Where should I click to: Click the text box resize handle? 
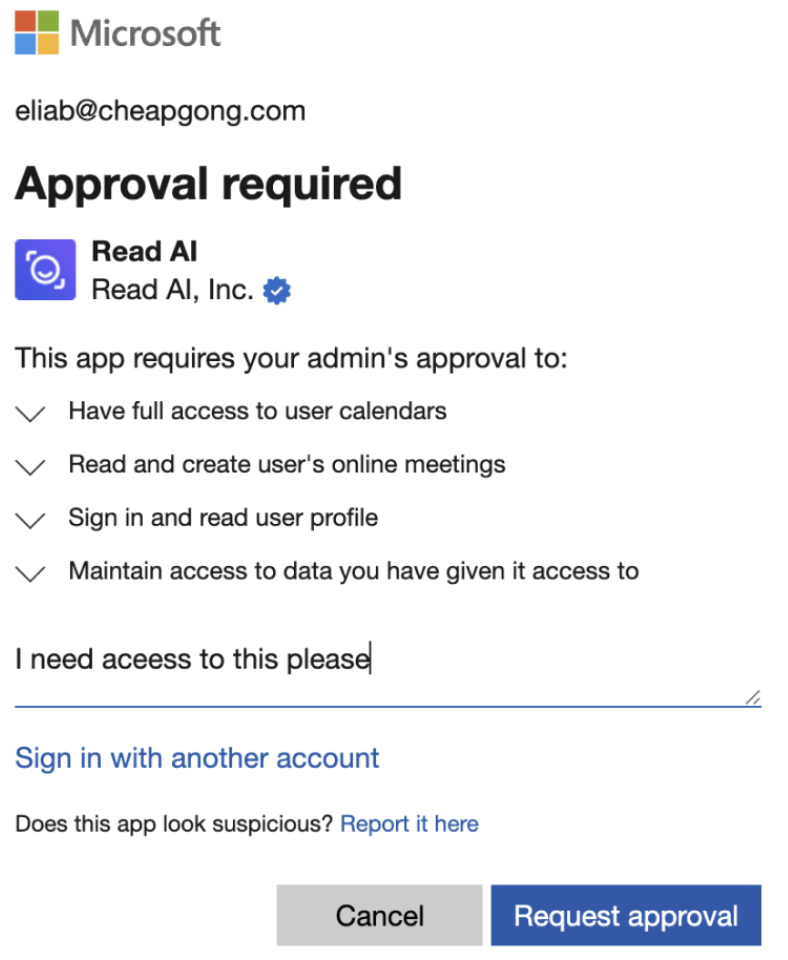click(753, 697)
